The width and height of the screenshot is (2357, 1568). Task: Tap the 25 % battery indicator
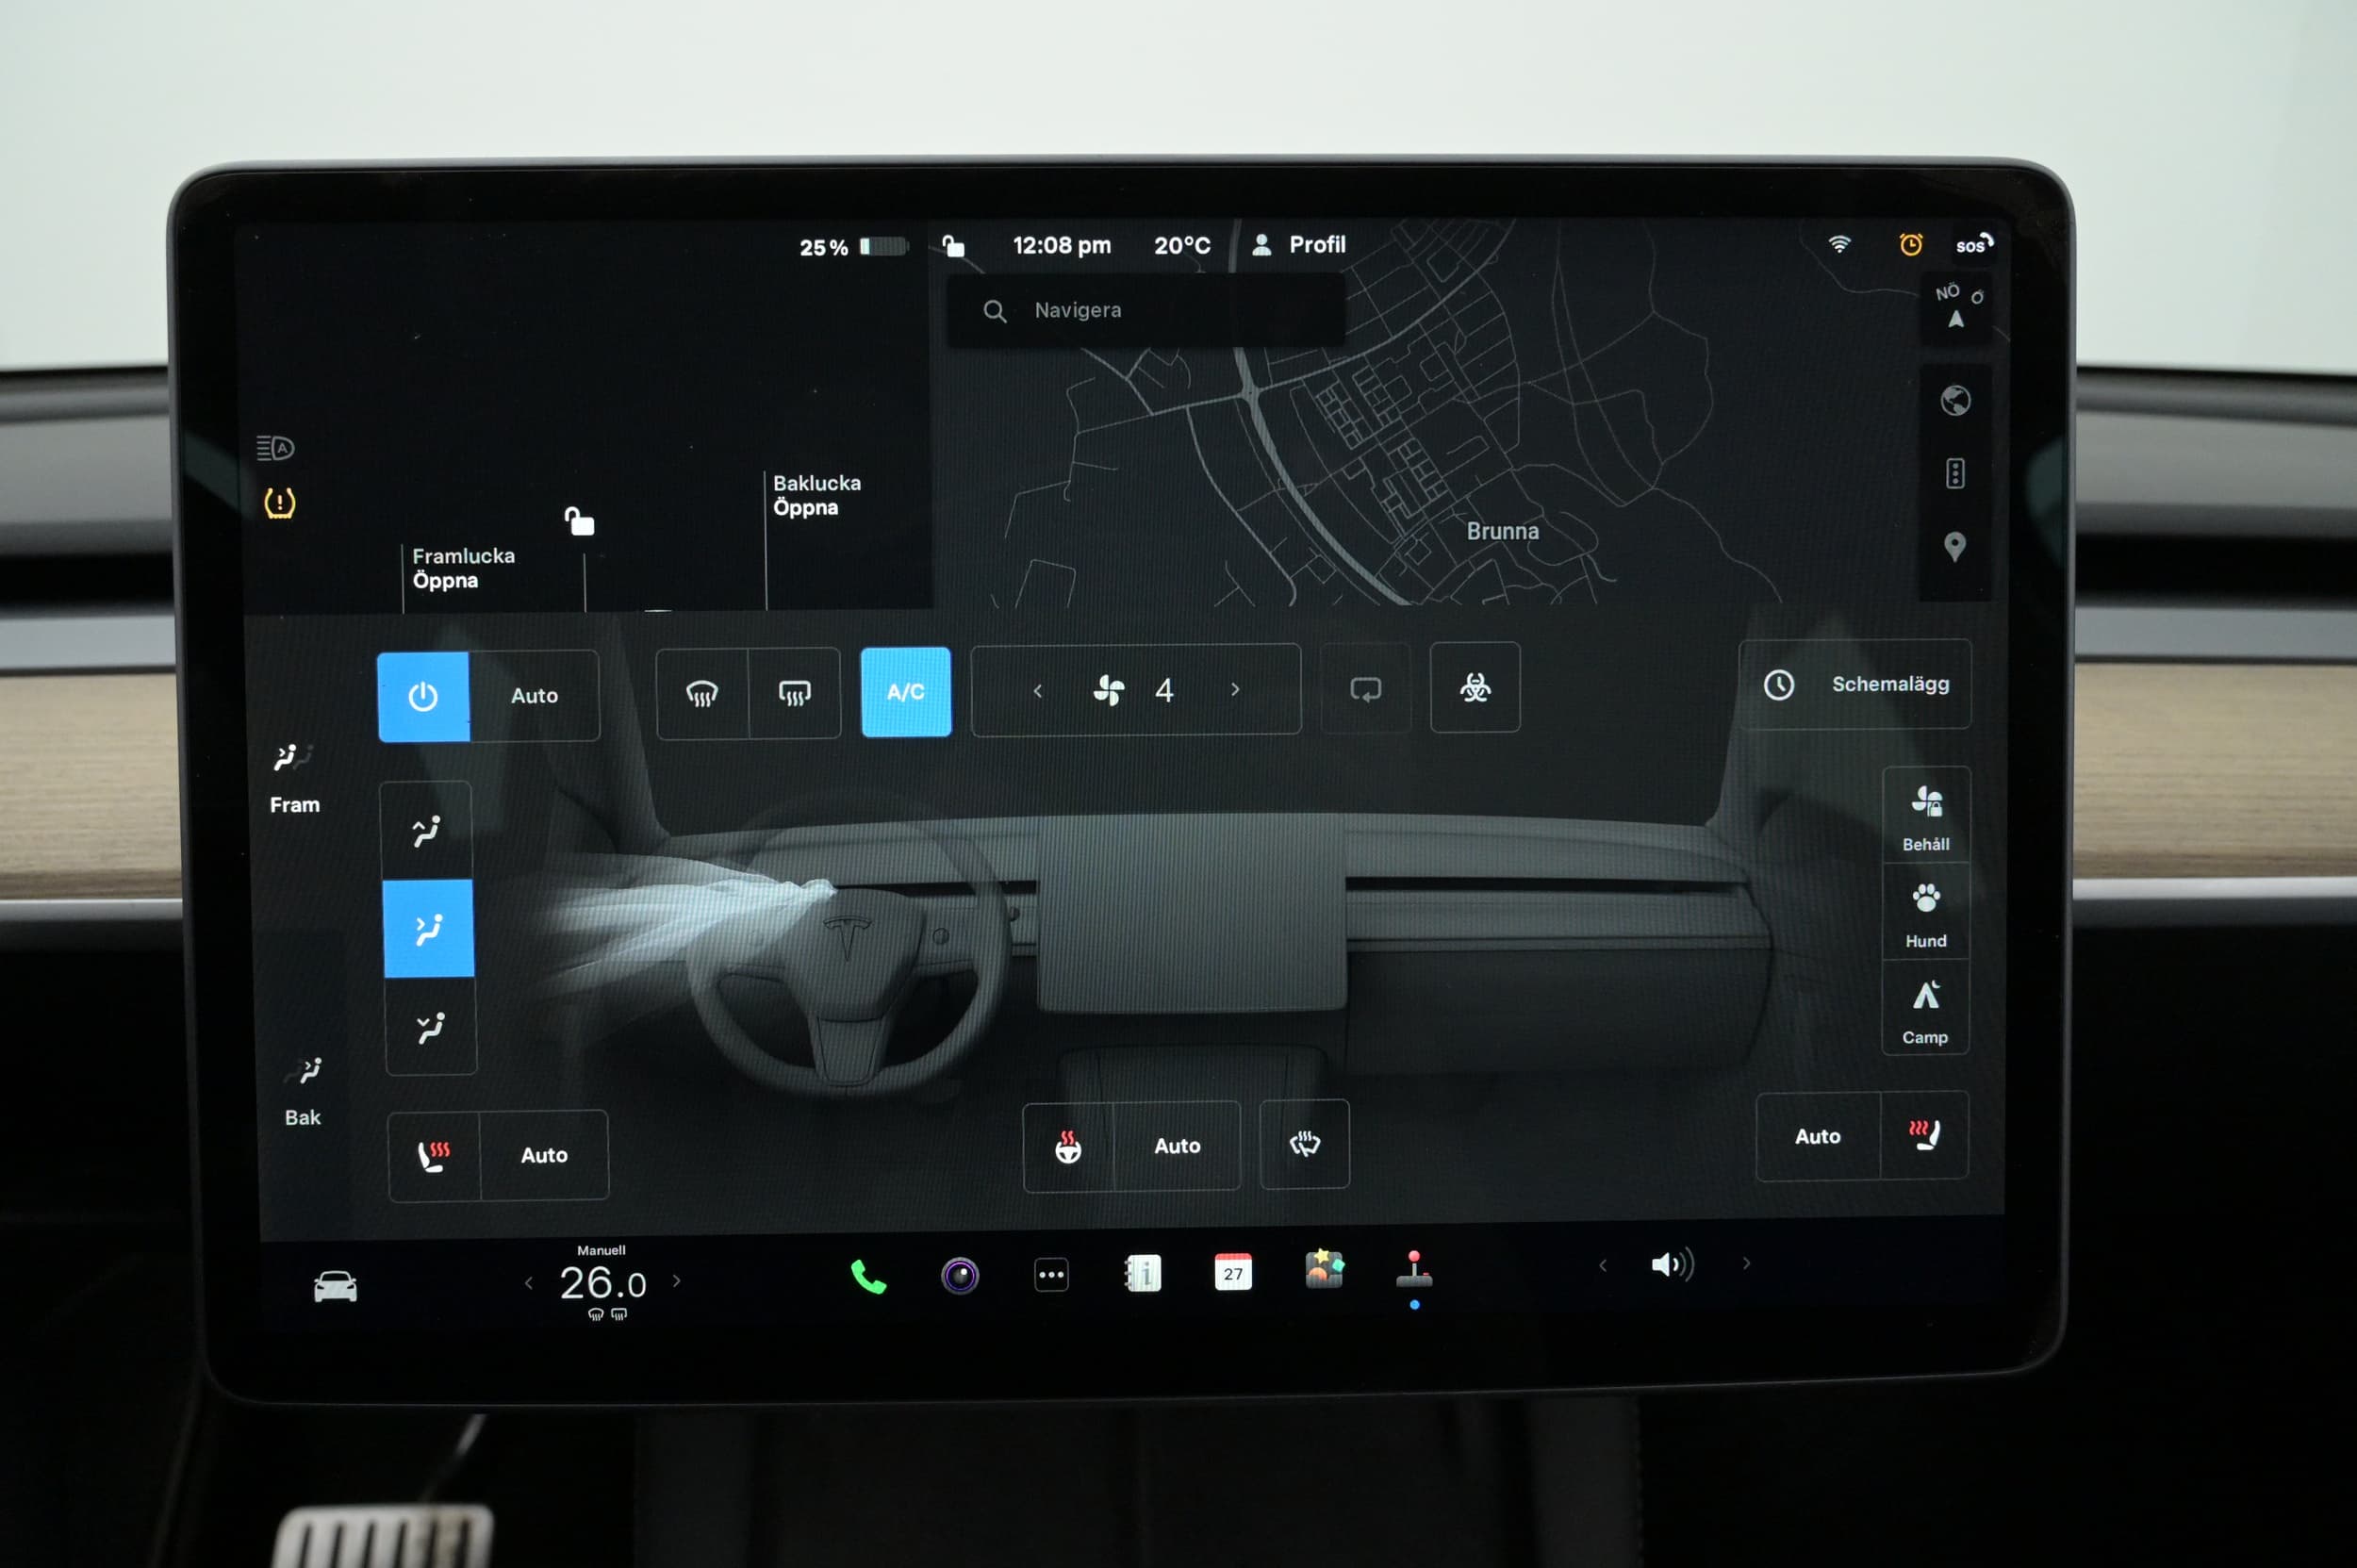tap(853, 247)
